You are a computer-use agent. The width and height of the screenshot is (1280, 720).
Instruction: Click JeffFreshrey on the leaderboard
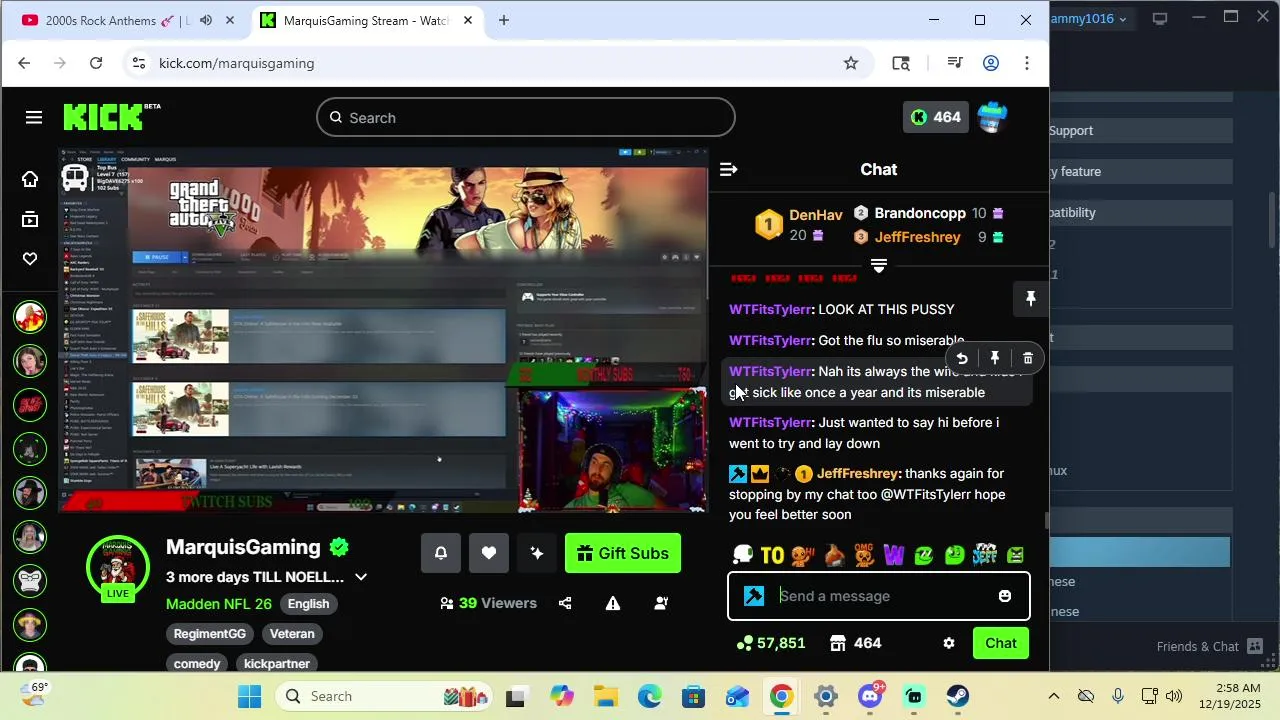pos(917,237)
